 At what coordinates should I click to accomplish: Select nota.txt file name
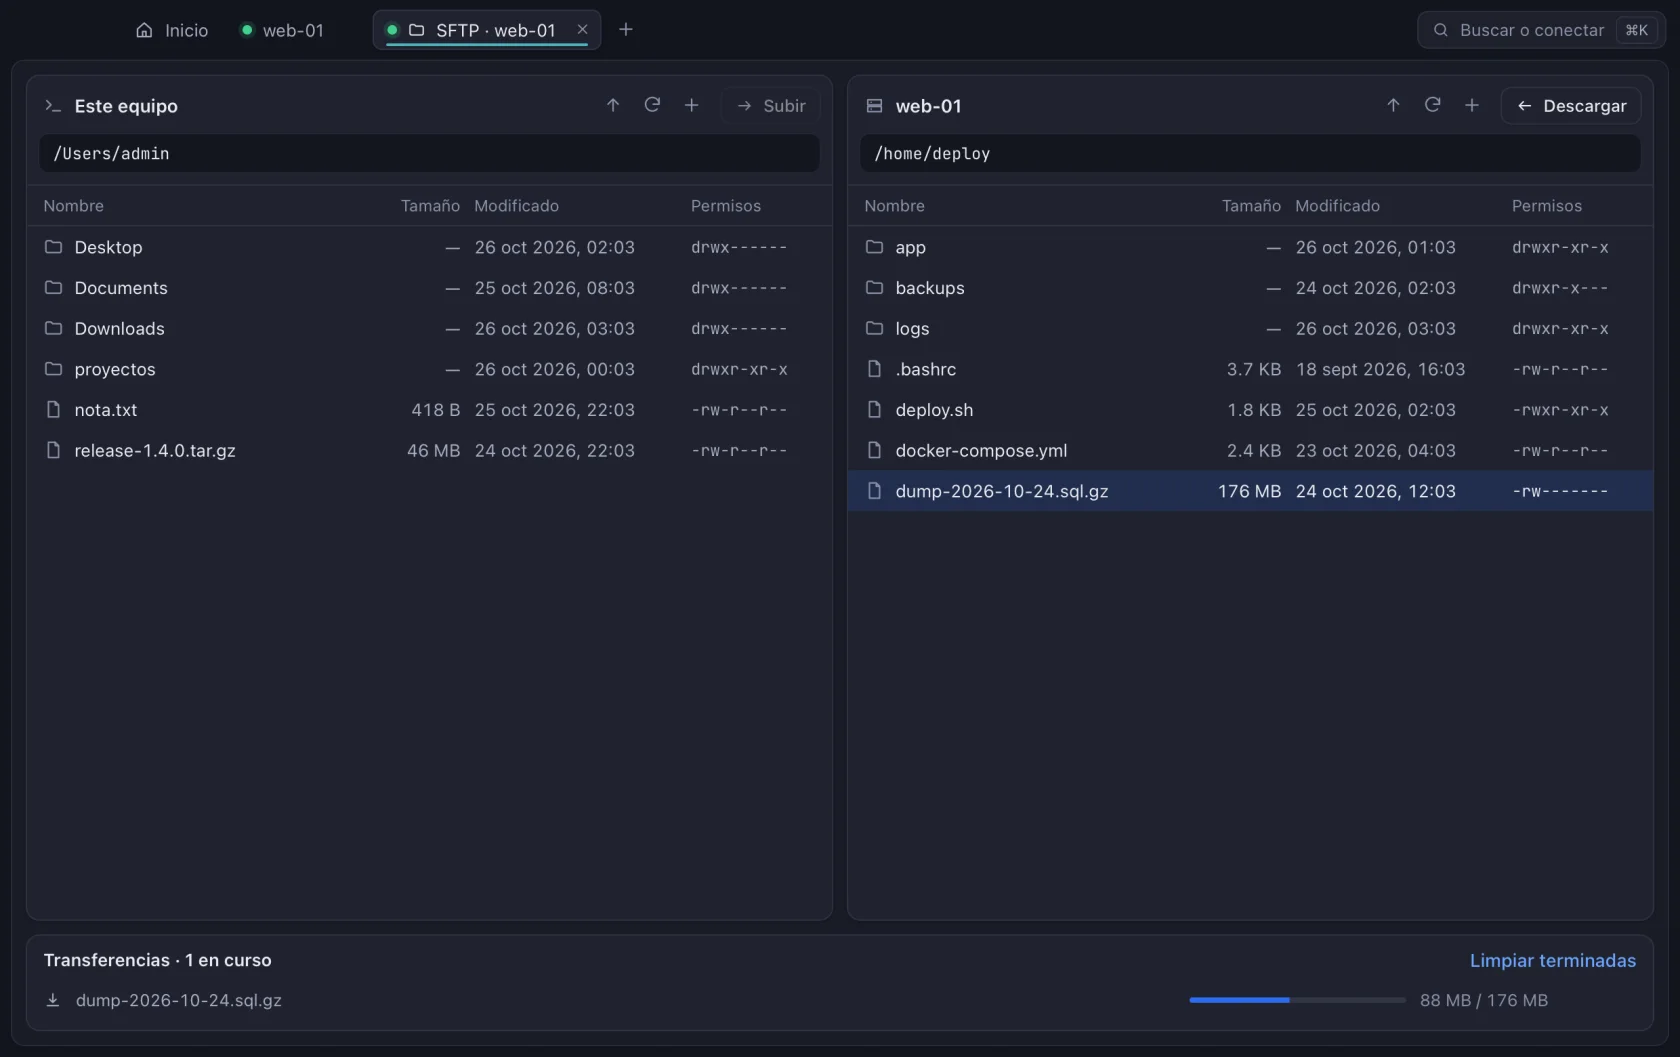pos(106,410)
